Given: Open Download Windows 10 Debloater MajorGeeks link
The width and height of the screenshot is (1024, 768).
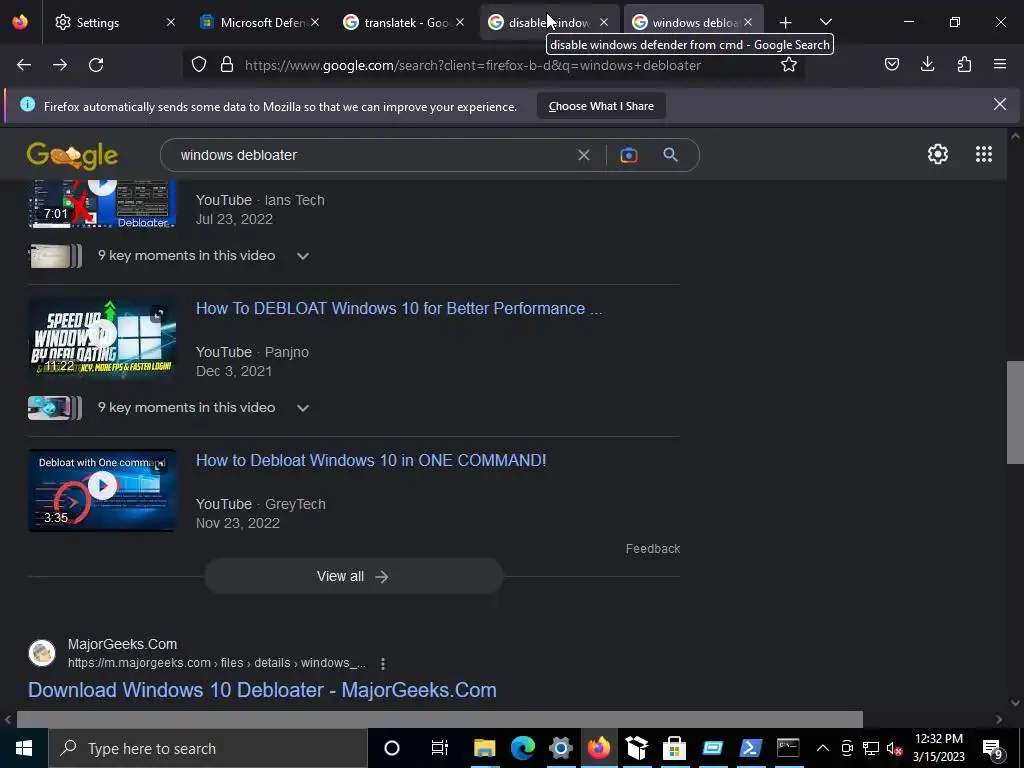Looking at the screenshot, I should coord(263,690).
